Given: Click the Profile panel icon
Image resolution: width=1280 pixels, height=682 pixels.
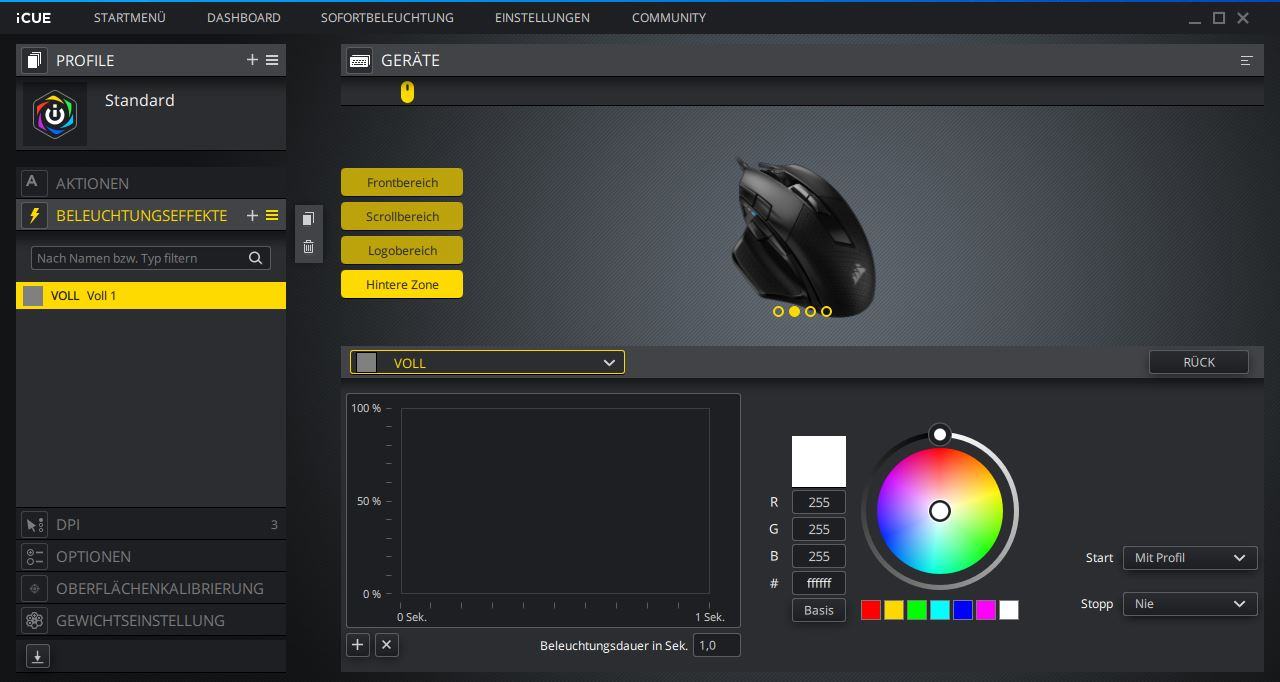Looking at the screenshot, I should click(34, 60).
